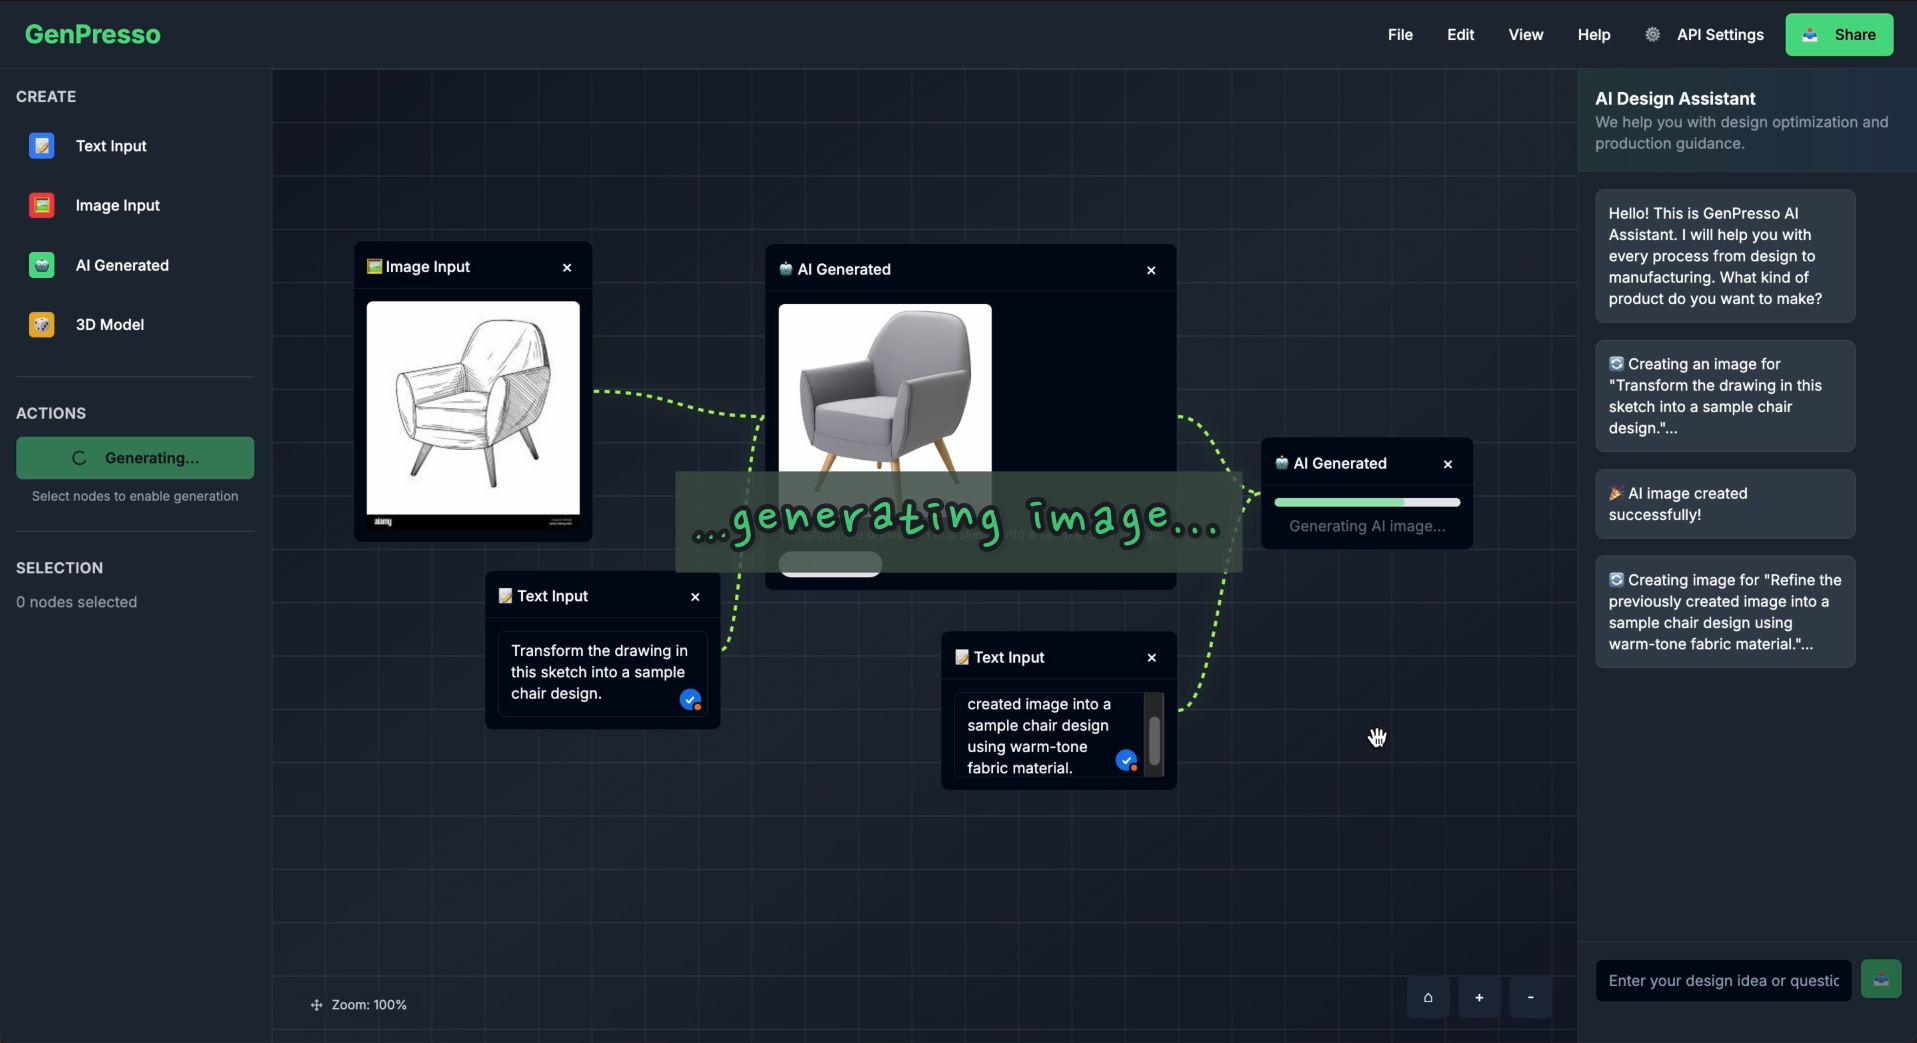Send message with green chat send icon

[x=1880, y=980]
